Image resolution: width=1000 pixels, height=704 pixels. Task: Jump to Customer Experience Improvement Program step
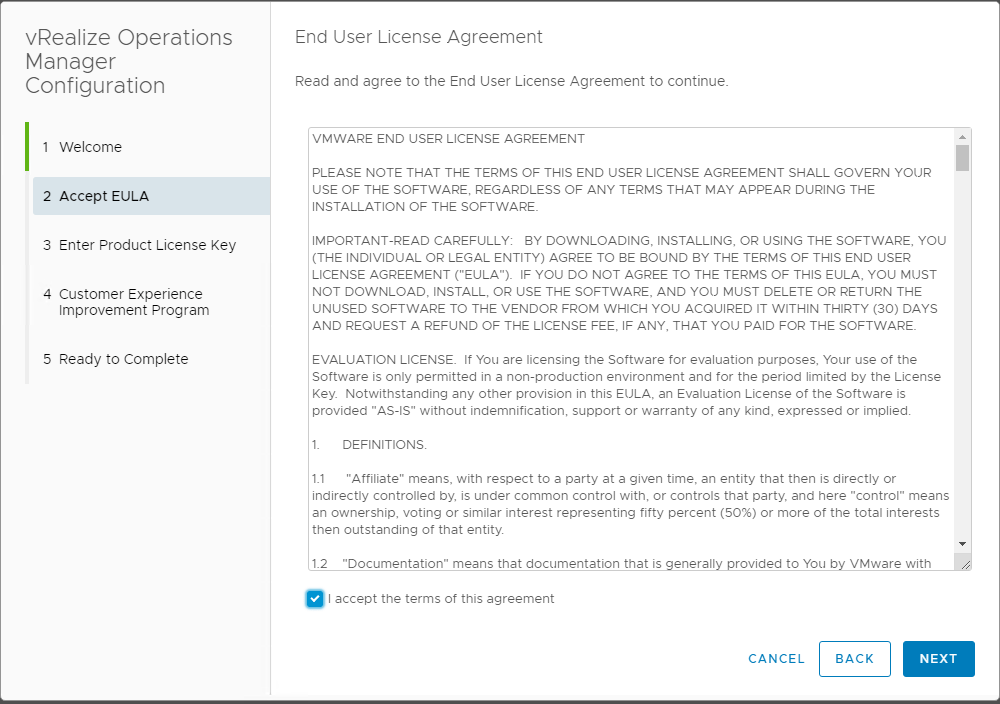[134, 302]
